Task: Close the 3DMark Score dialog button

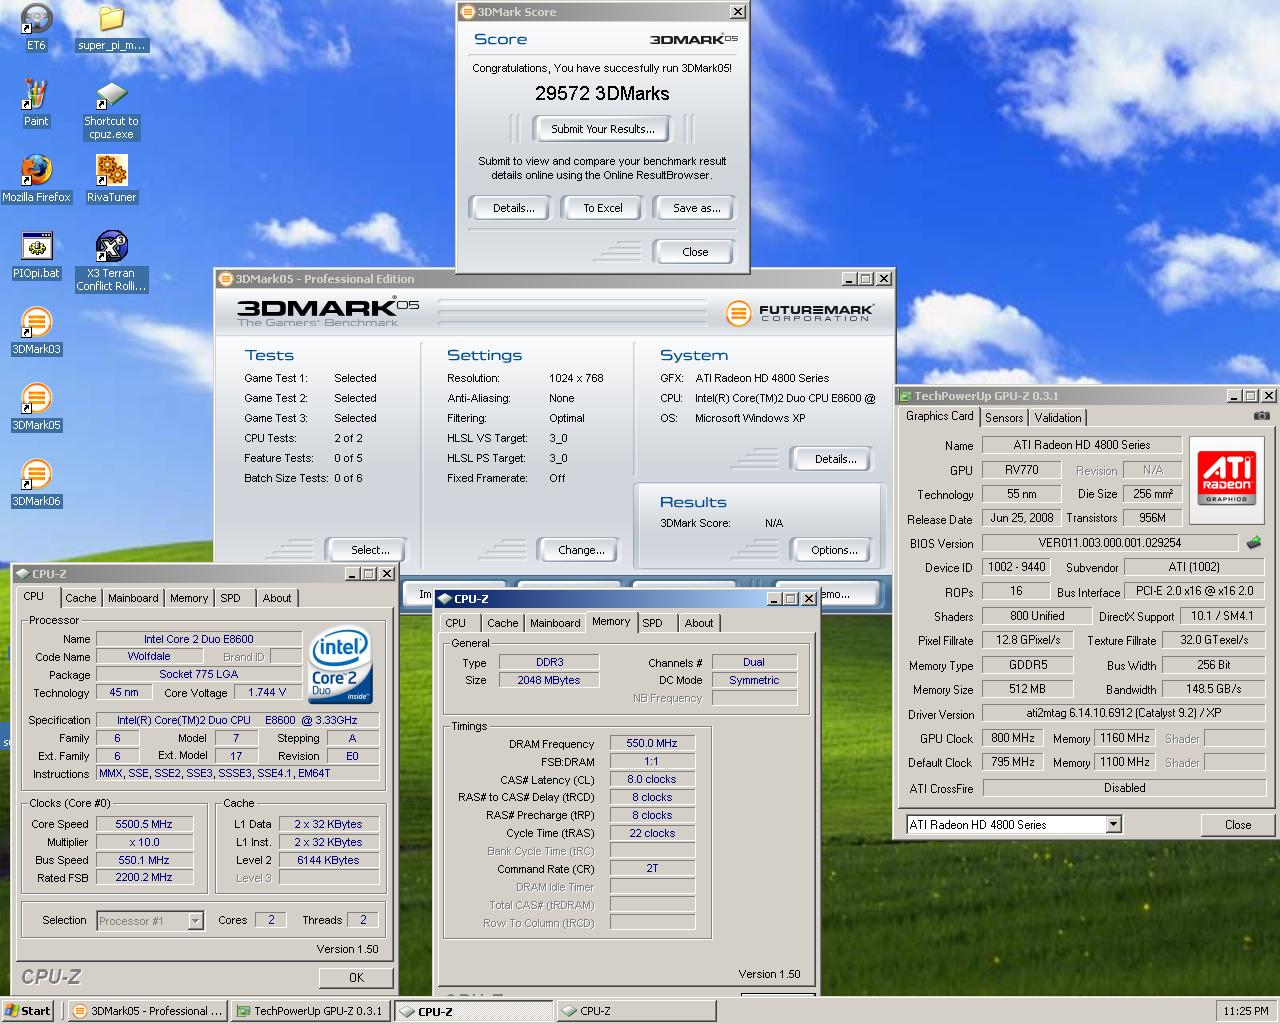Action: pyautogui.click(x=695, y=252)
